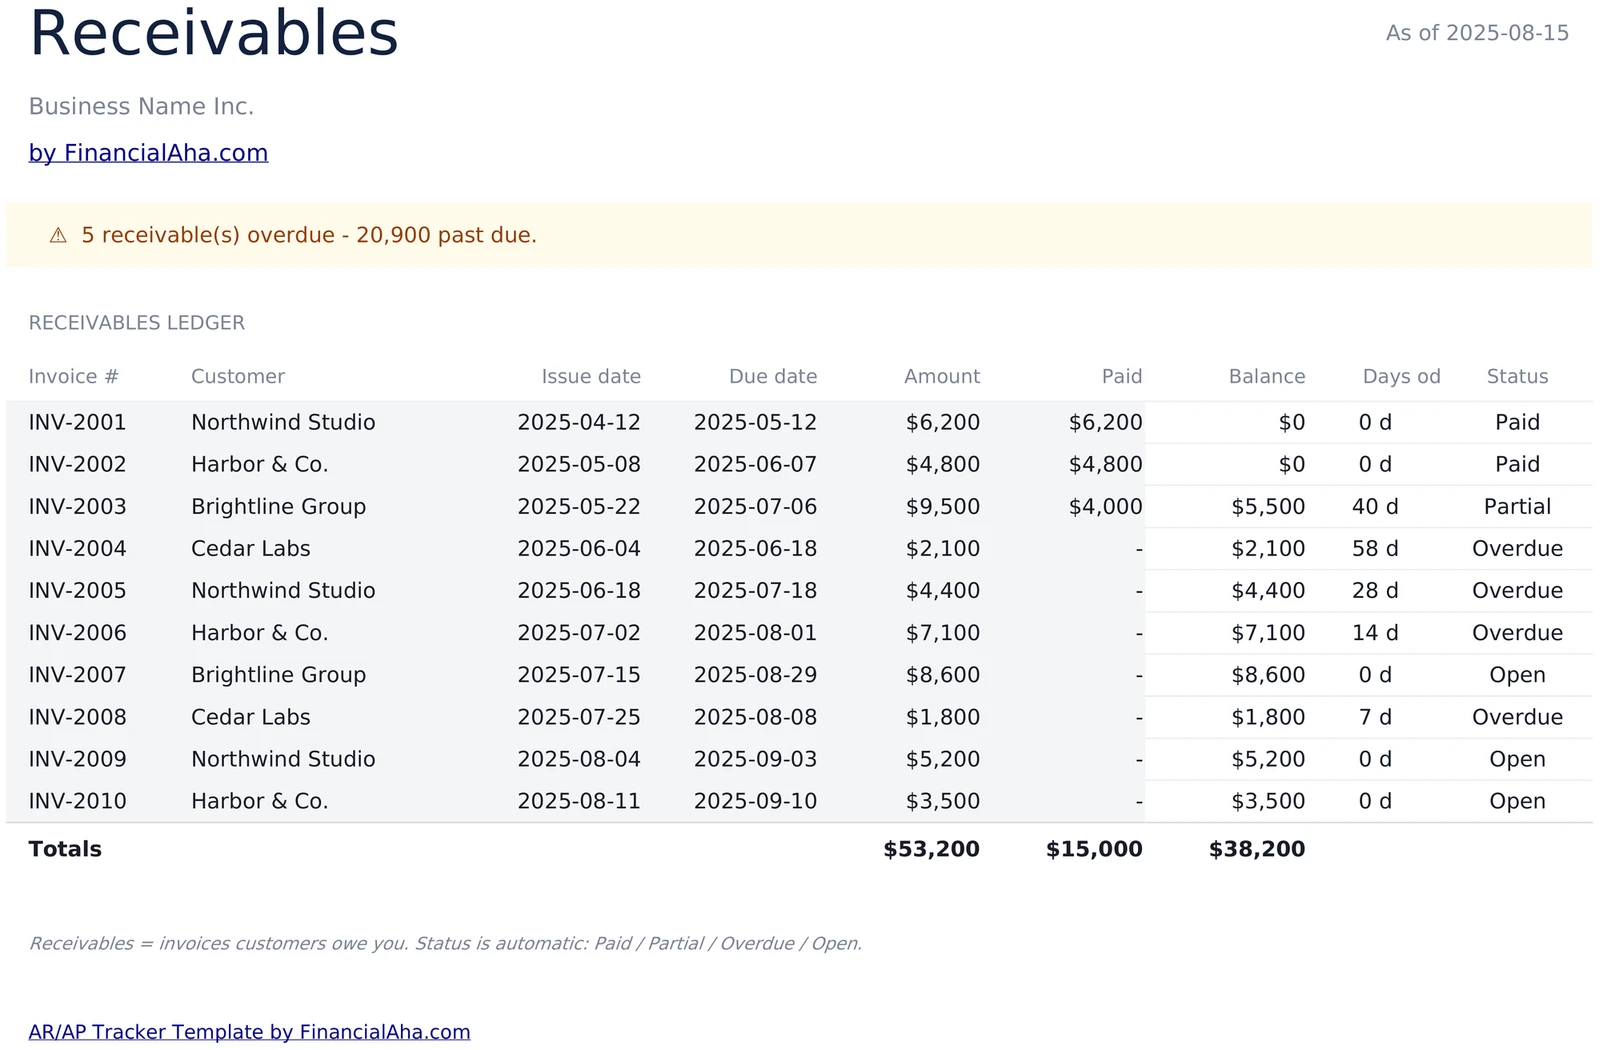Viewport: 1600px width, 1050px height.
Task: Click the RECEIVABLES LEDGER section heading
Action: tap(137, 323)
